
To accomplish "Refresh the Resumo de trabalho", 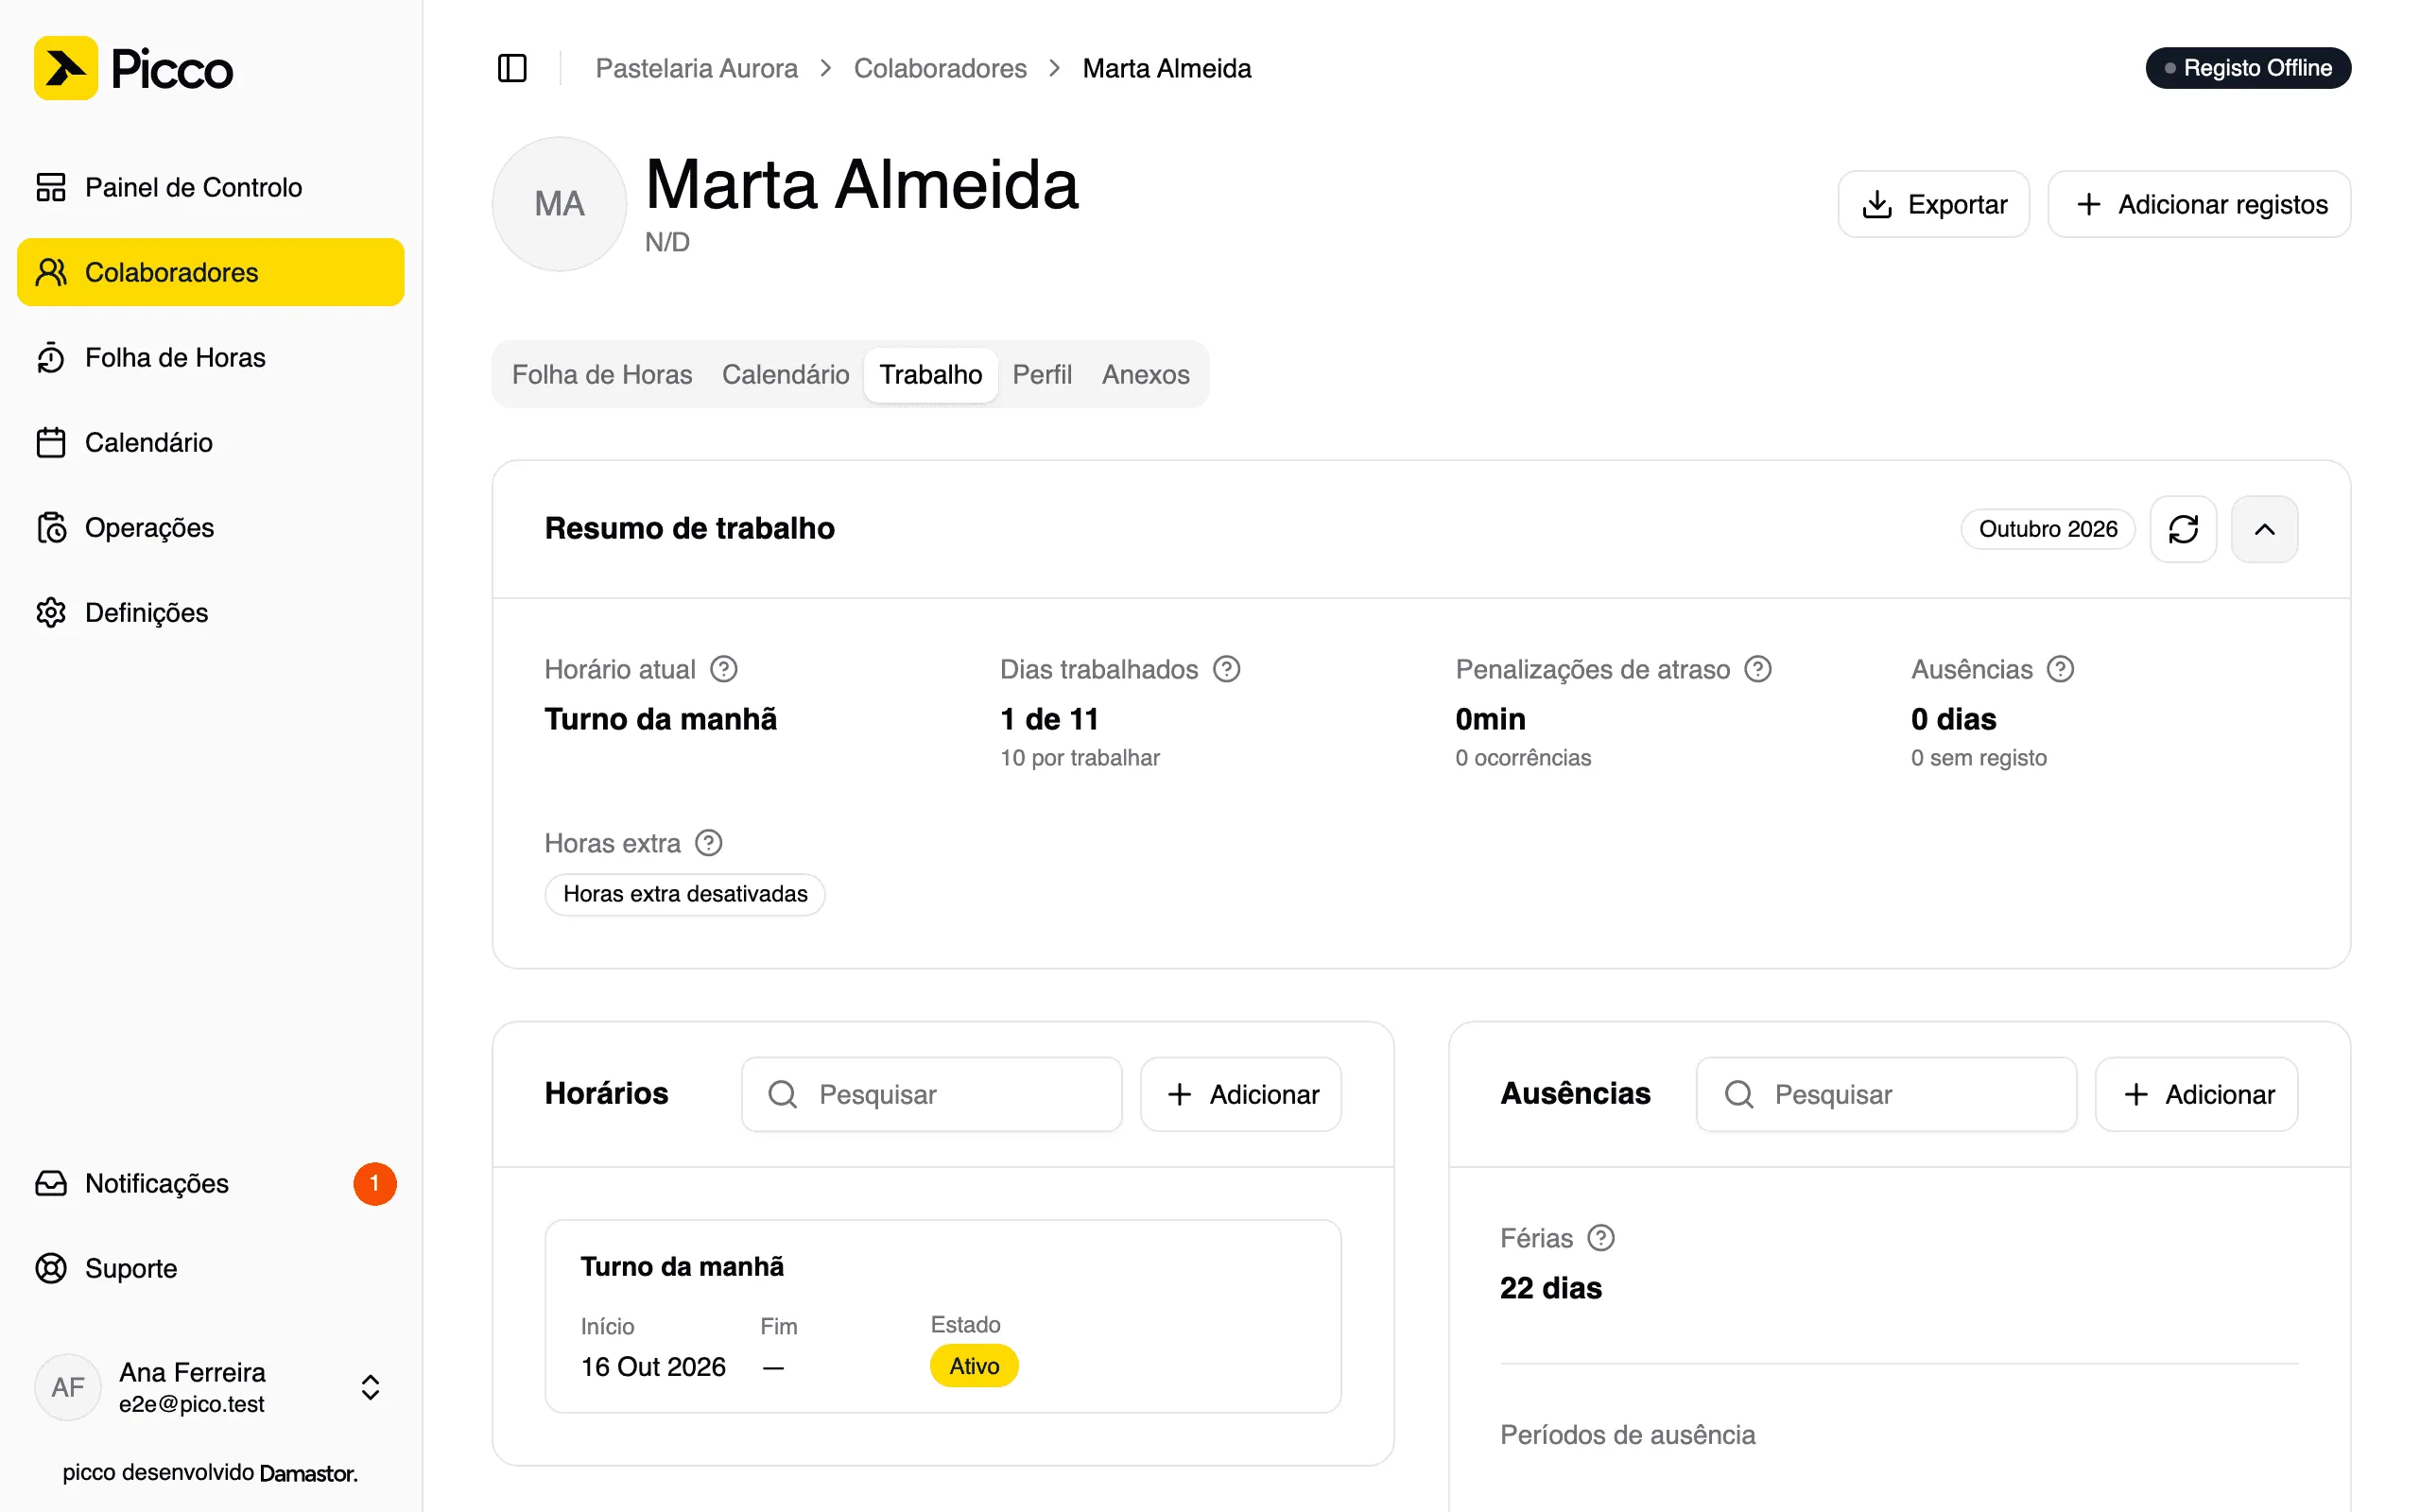I will [2183, 529].
